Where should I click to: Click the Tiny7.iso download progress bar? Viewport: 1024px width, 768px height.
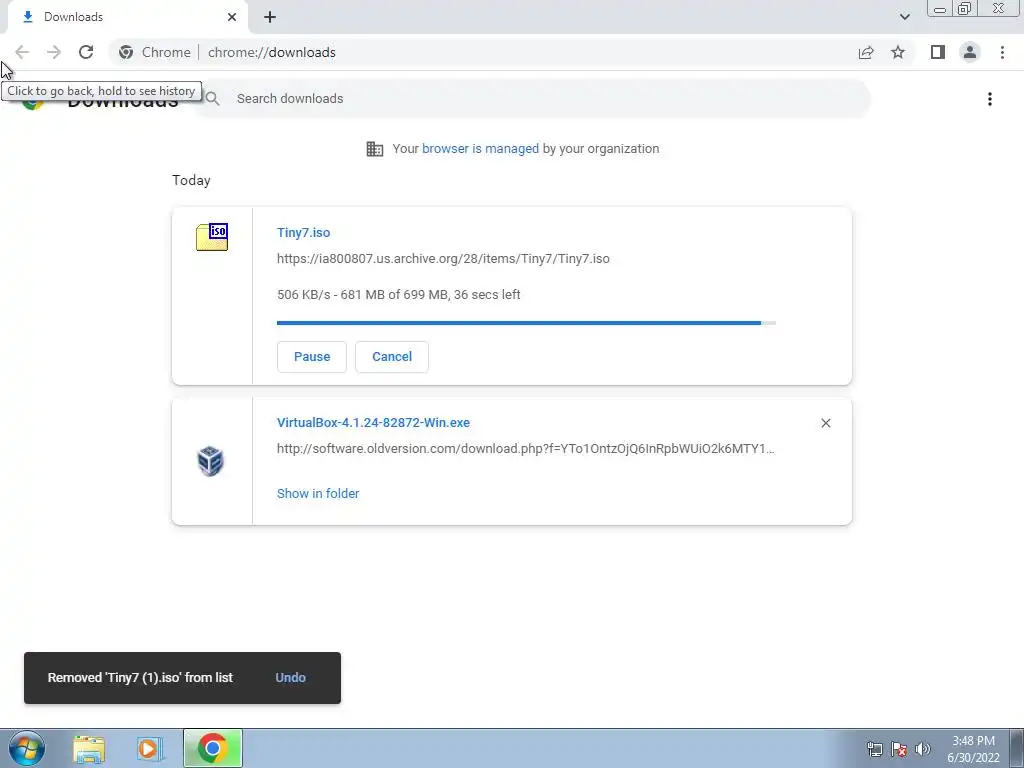(x=526, y=323)
